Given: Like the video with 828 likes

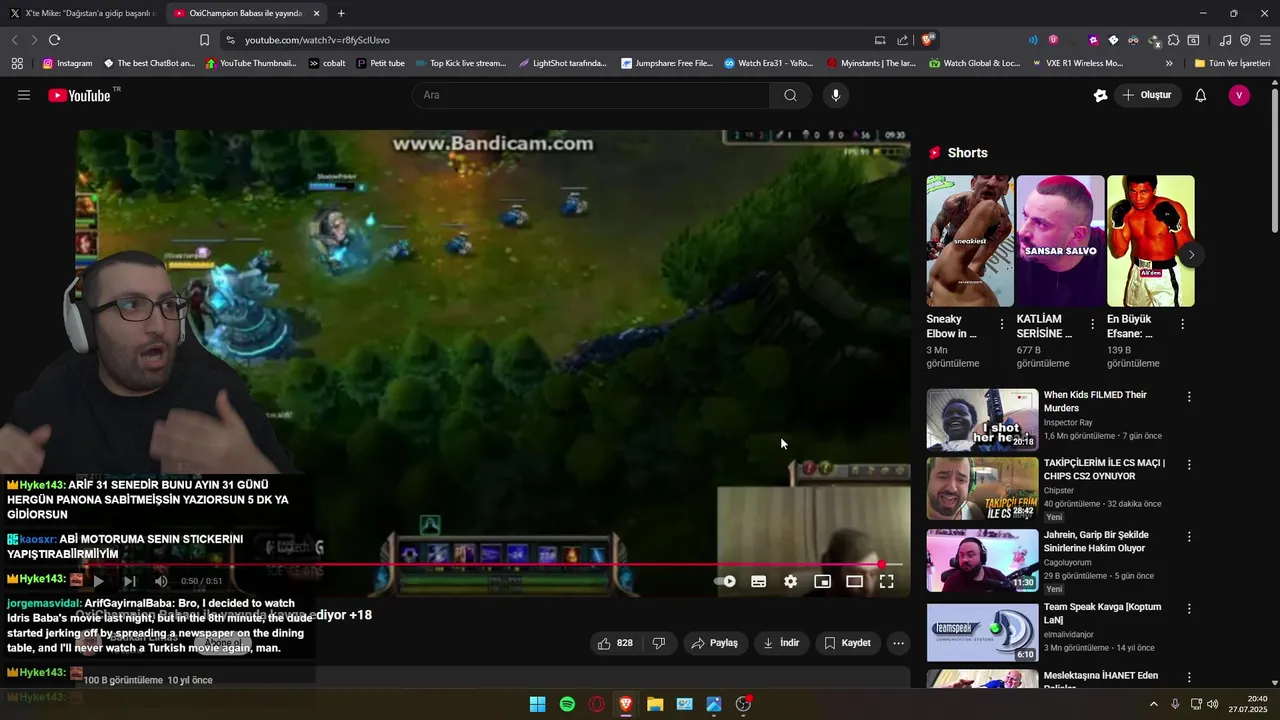Looking at the screenshot, I should pyautogui.click(x=615, y=643).
